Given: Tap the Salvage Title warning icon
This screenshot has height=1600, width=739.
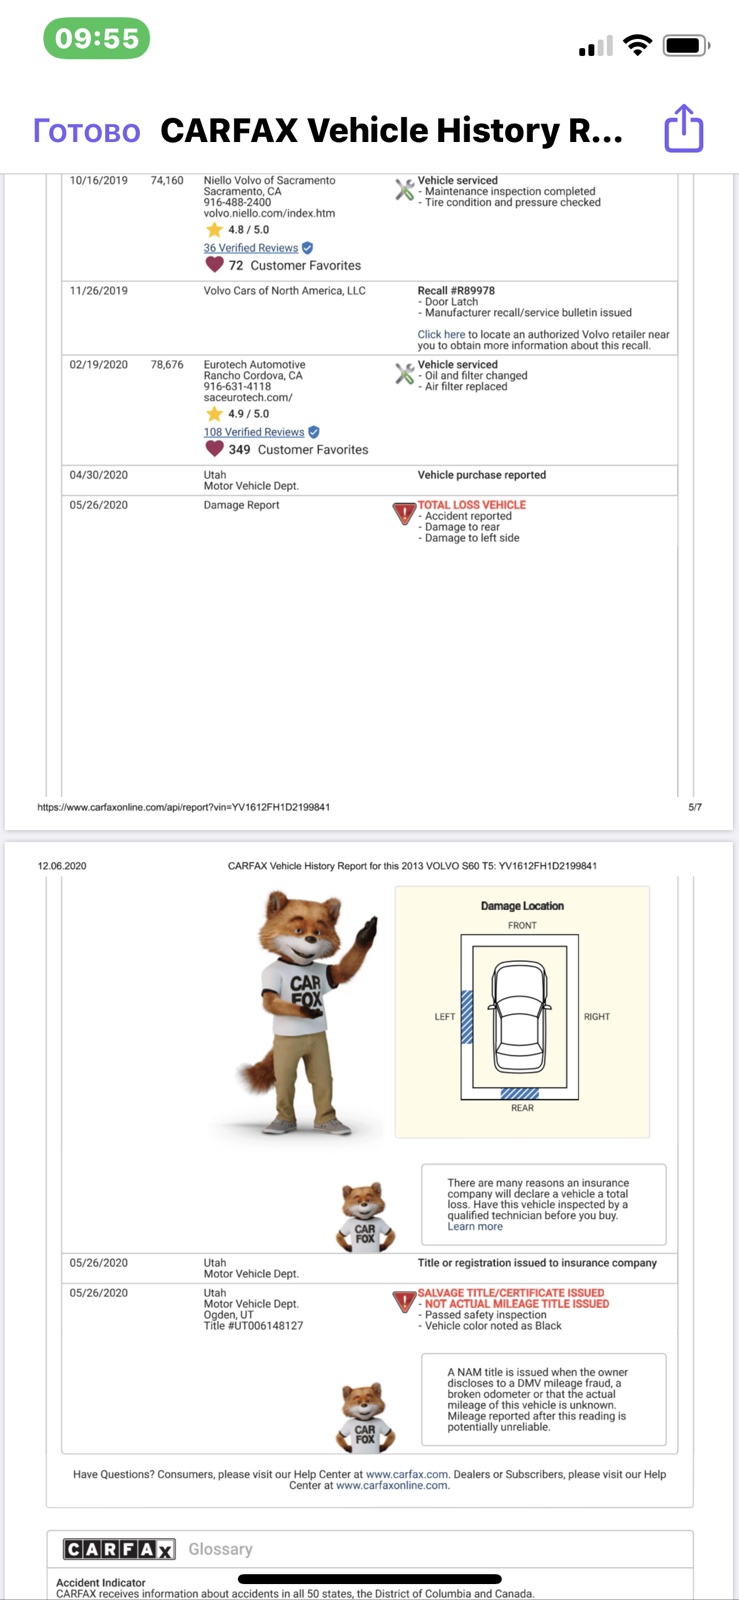Looking at the screenshot, I should point(404,1302).
